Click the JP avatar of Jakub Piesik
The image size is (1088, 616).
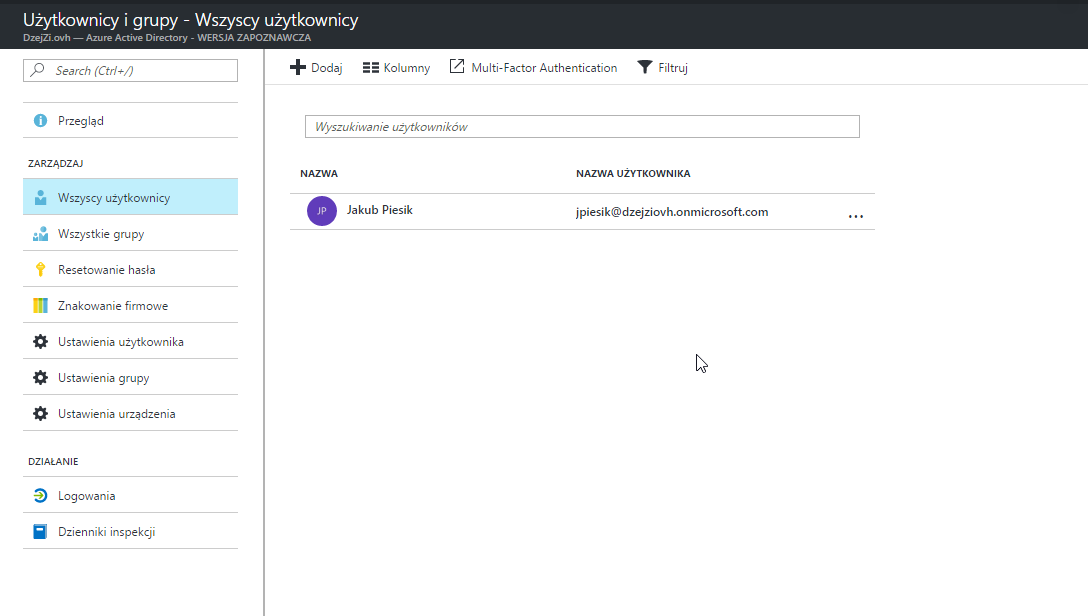click(x=321, y=211)
